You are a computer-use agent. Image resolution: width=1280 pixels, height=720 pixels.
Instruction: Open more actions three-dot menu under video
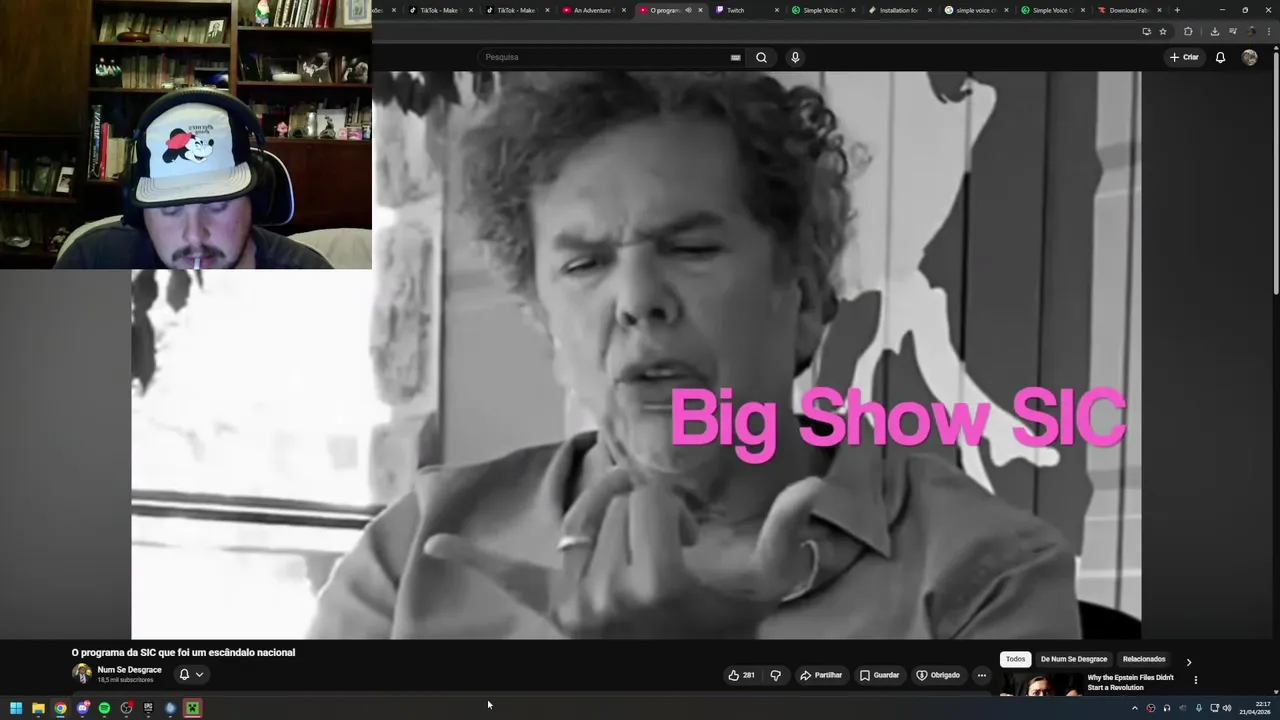point(982,675)
